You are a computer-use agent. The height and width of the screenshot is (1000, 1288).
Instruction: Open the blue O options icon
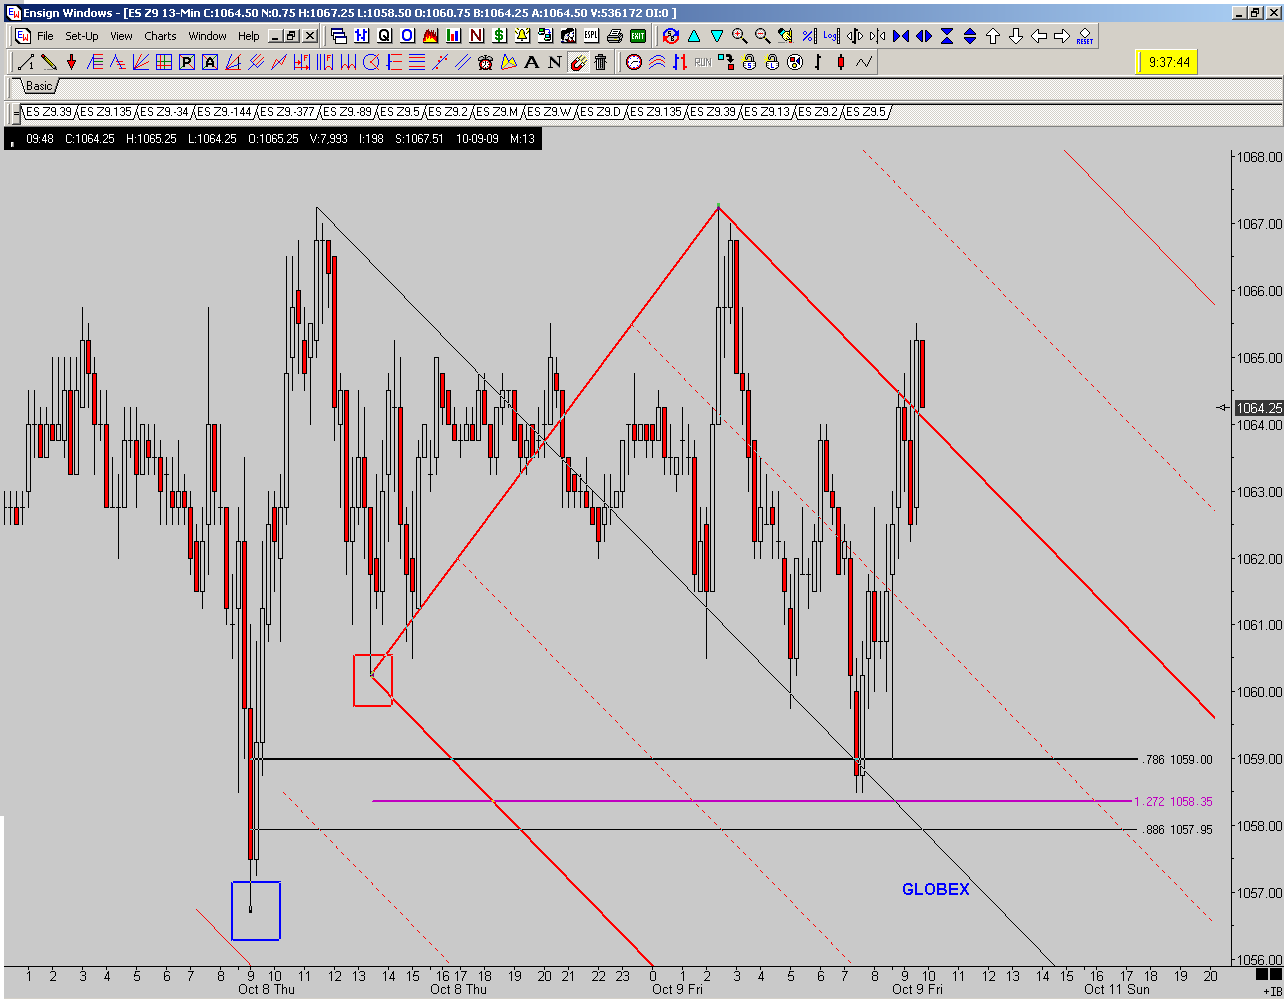coord(407,35)
